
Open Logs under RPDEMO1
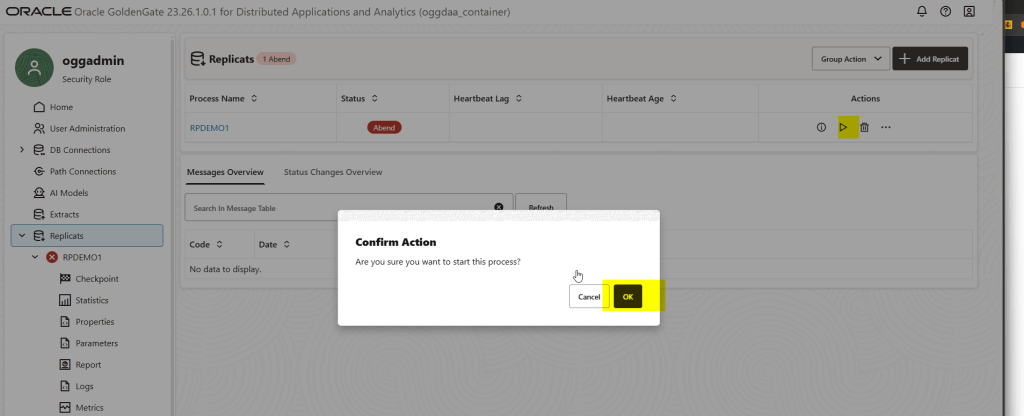pos(84,387)
